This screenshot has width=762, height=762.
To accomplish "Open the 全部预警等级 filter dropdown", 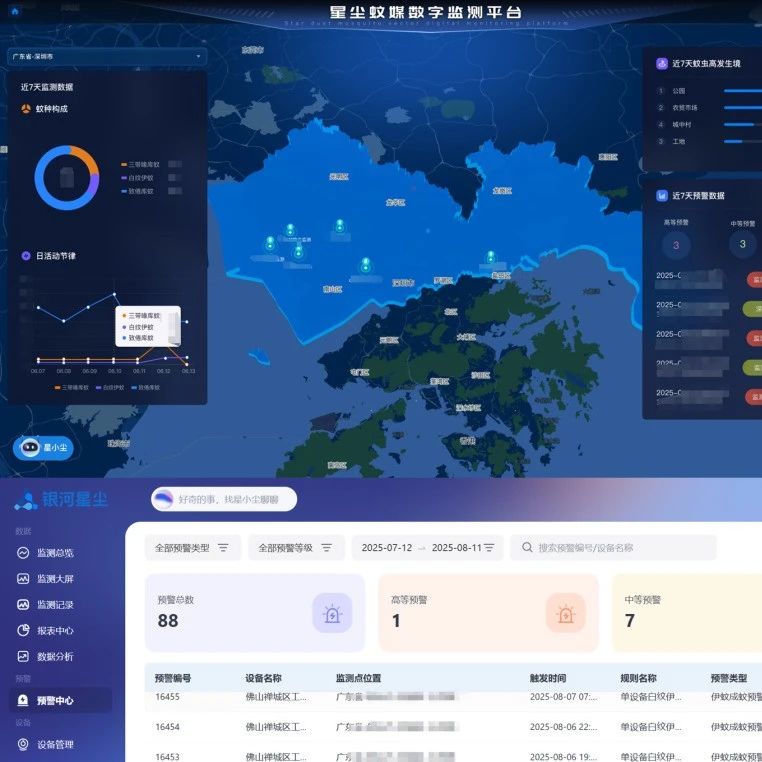I will click(x=296, y=548).
